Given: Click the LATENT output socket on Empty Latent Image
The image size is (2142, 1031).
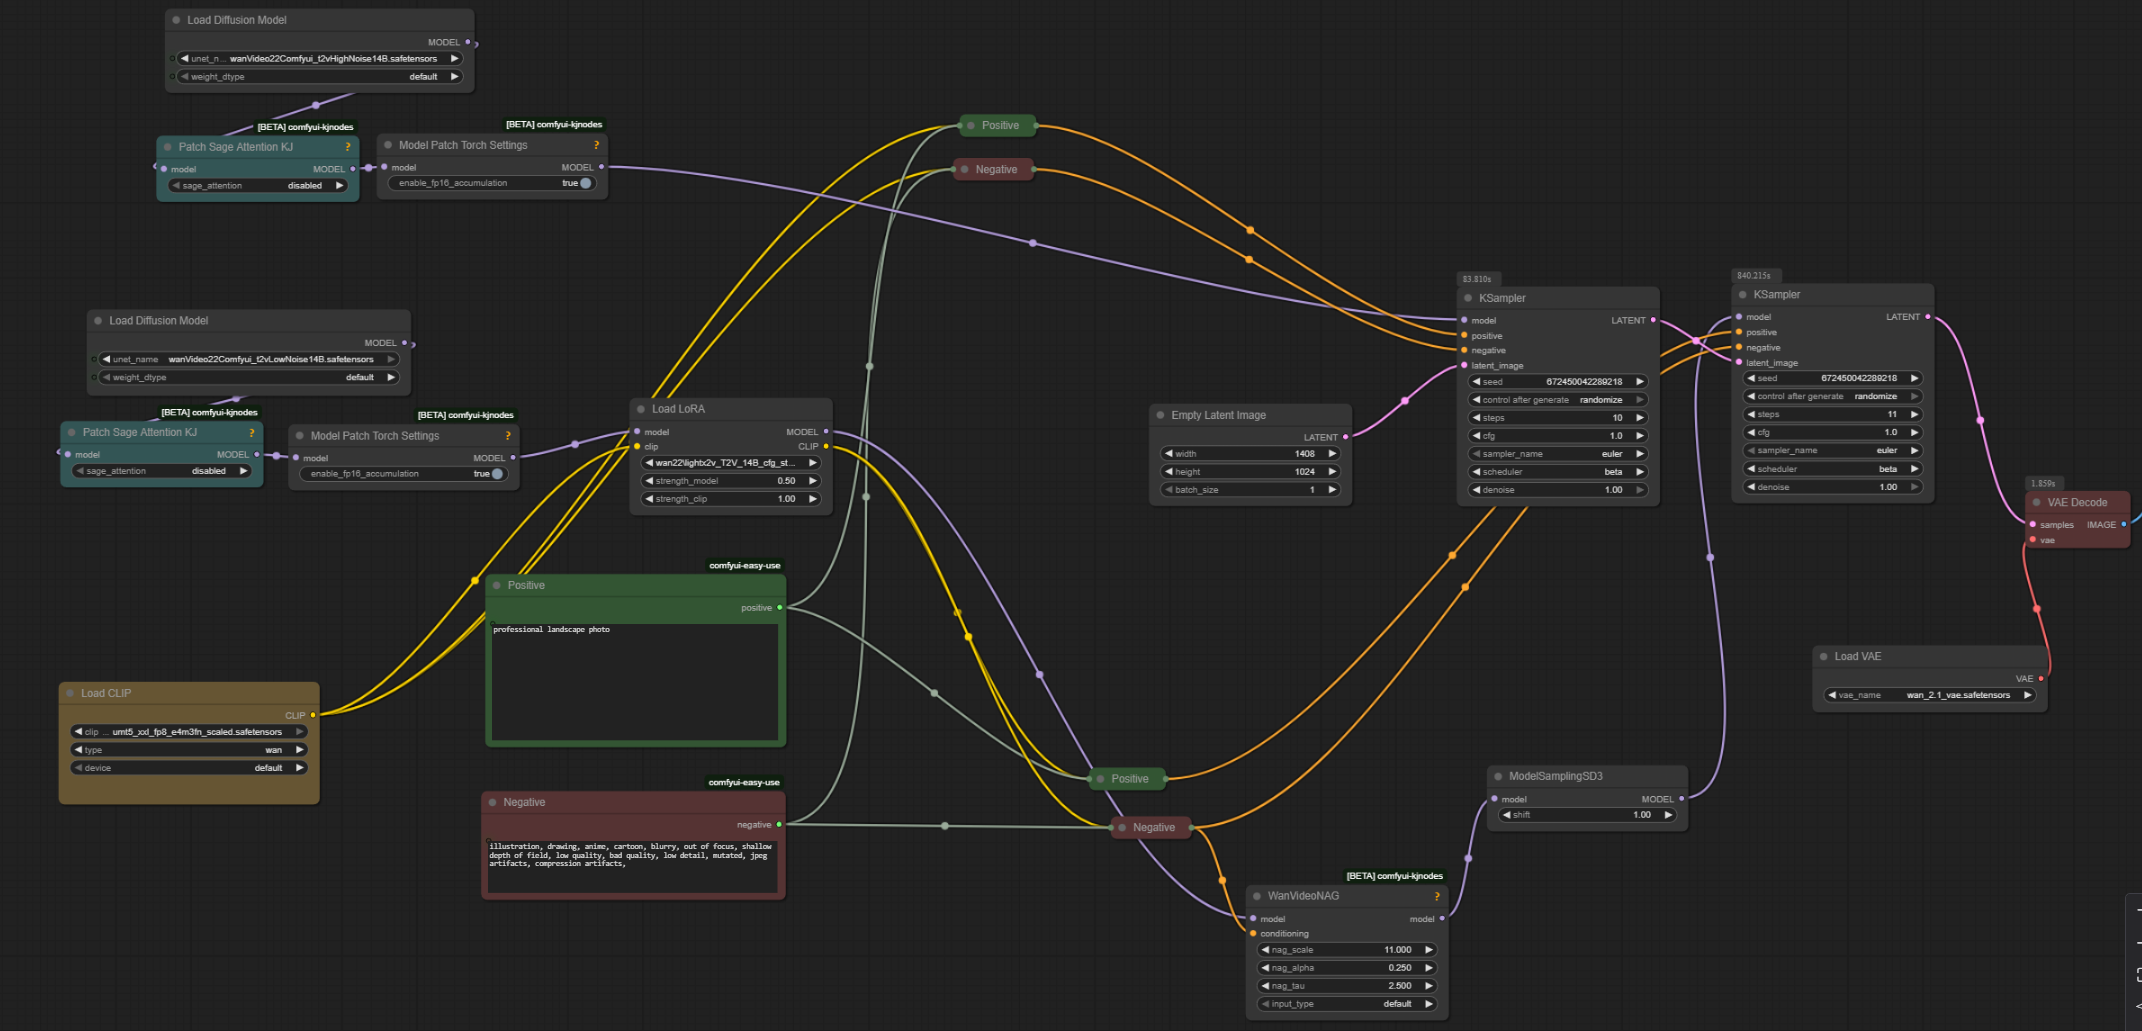Looking at the screenshot, I should tap(1346, 437).
